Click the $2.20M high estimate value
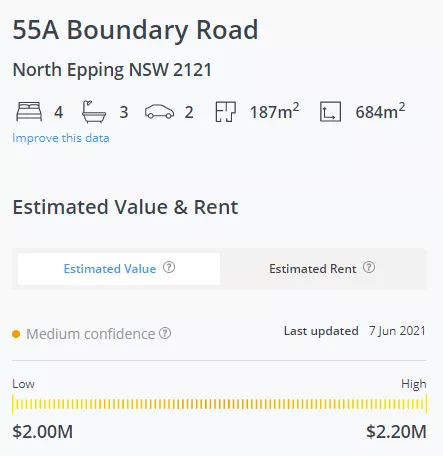The width and height of the screenshot is (443, 456). 396,432
